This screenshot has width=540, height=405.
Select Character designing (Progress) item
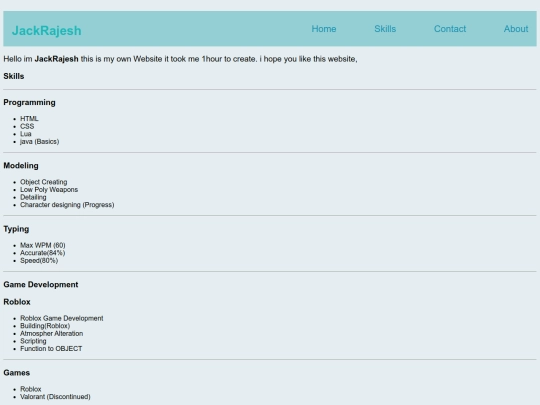[67, 205]
